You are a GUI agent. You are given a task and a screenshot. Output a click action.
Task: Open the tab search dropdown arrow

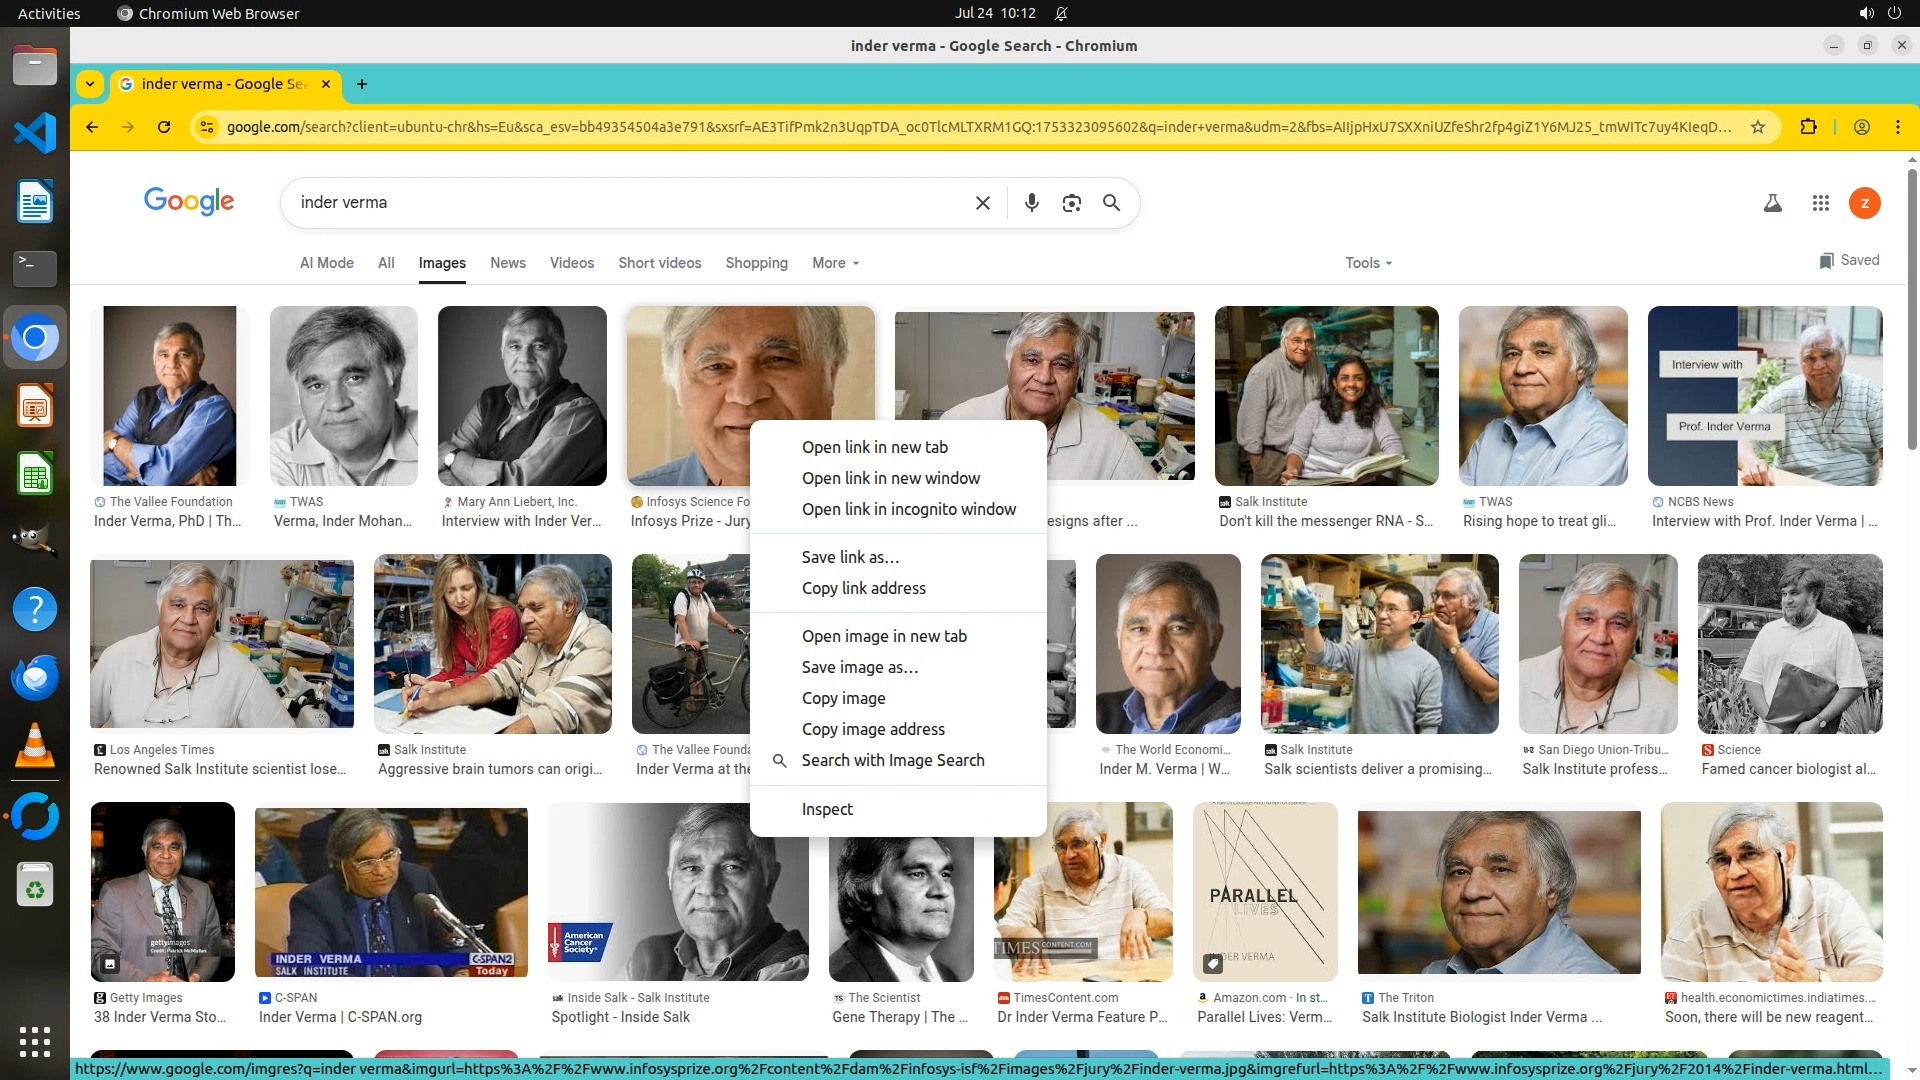pos(90,84)
